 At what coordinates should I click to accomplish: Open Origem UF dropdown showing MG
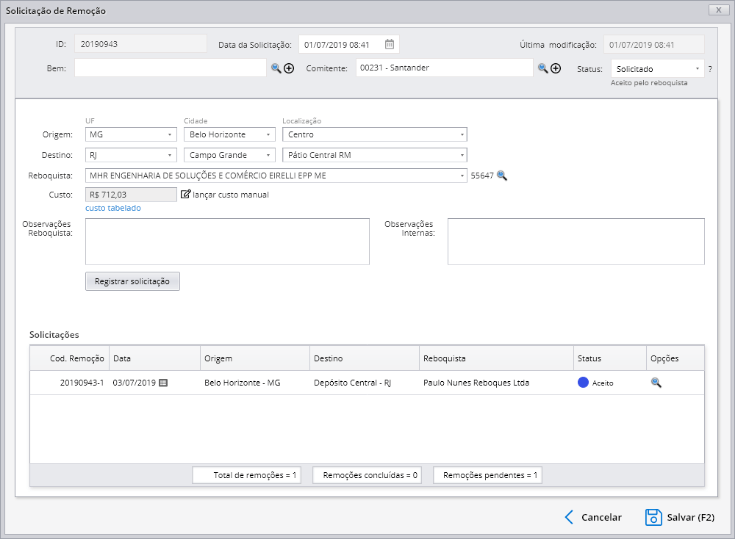coord(131,135)
